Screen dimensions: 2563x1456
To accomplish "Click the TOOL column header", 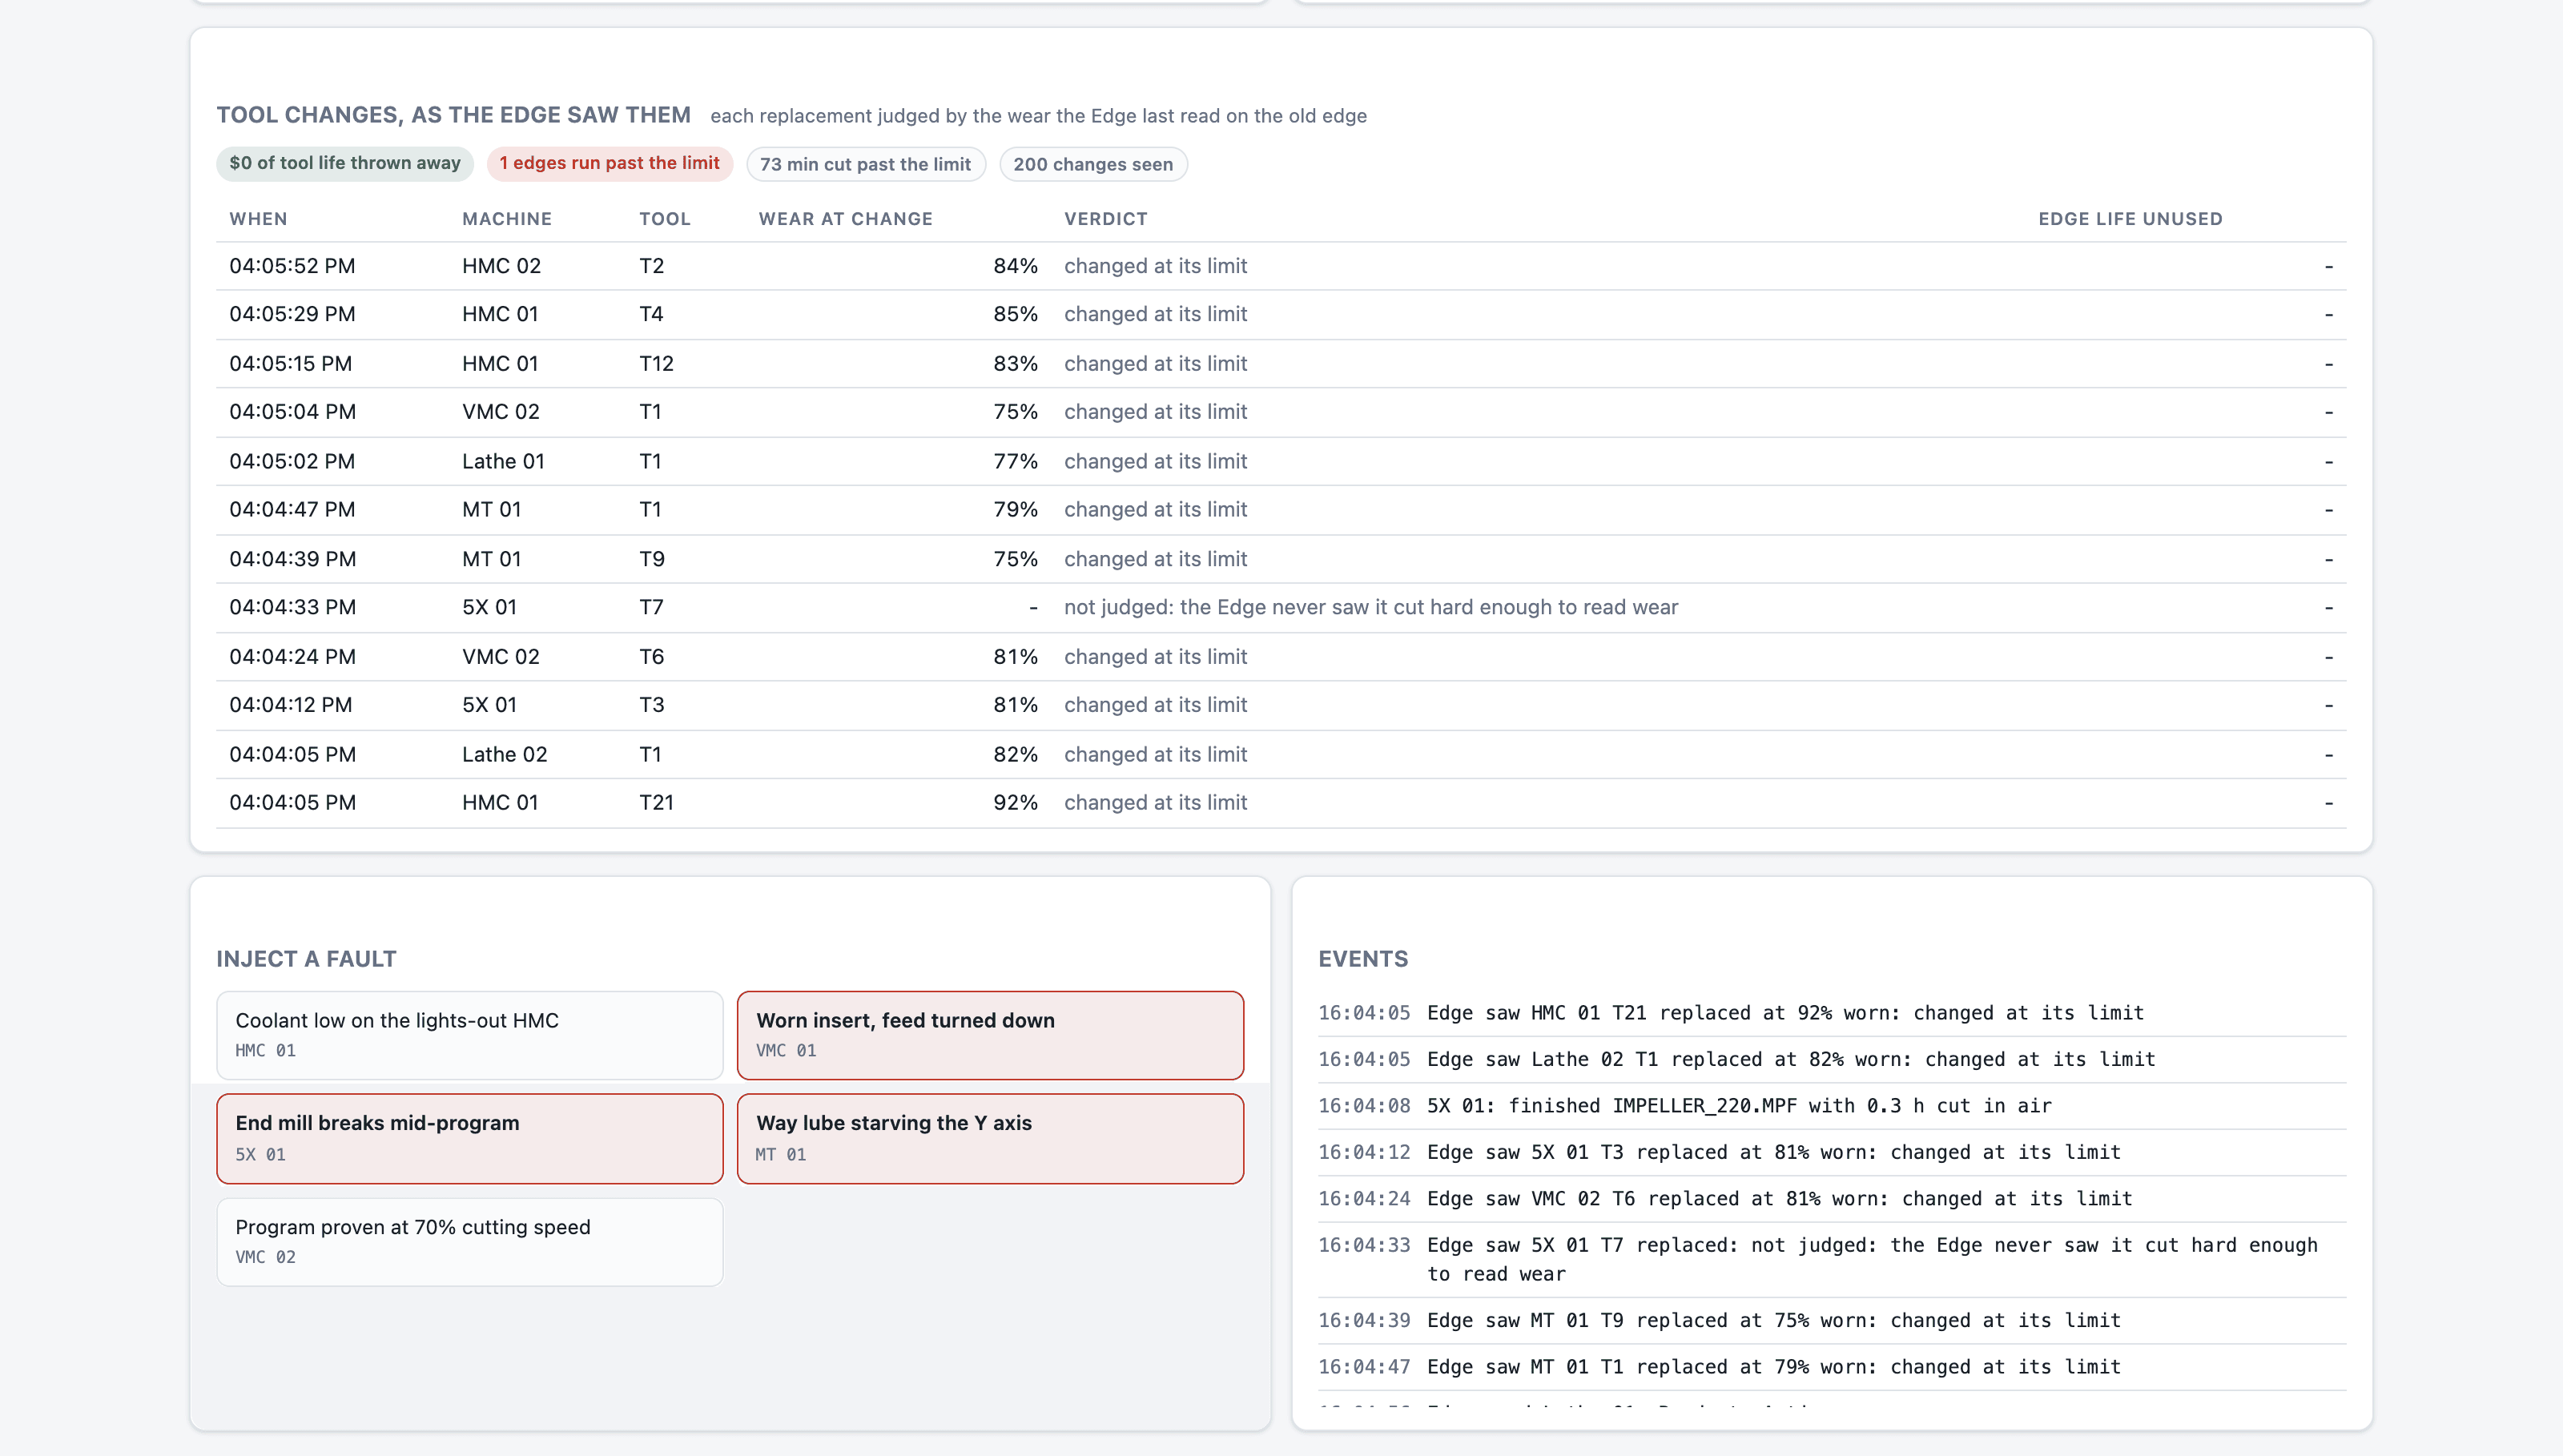I will pos(665,219).
